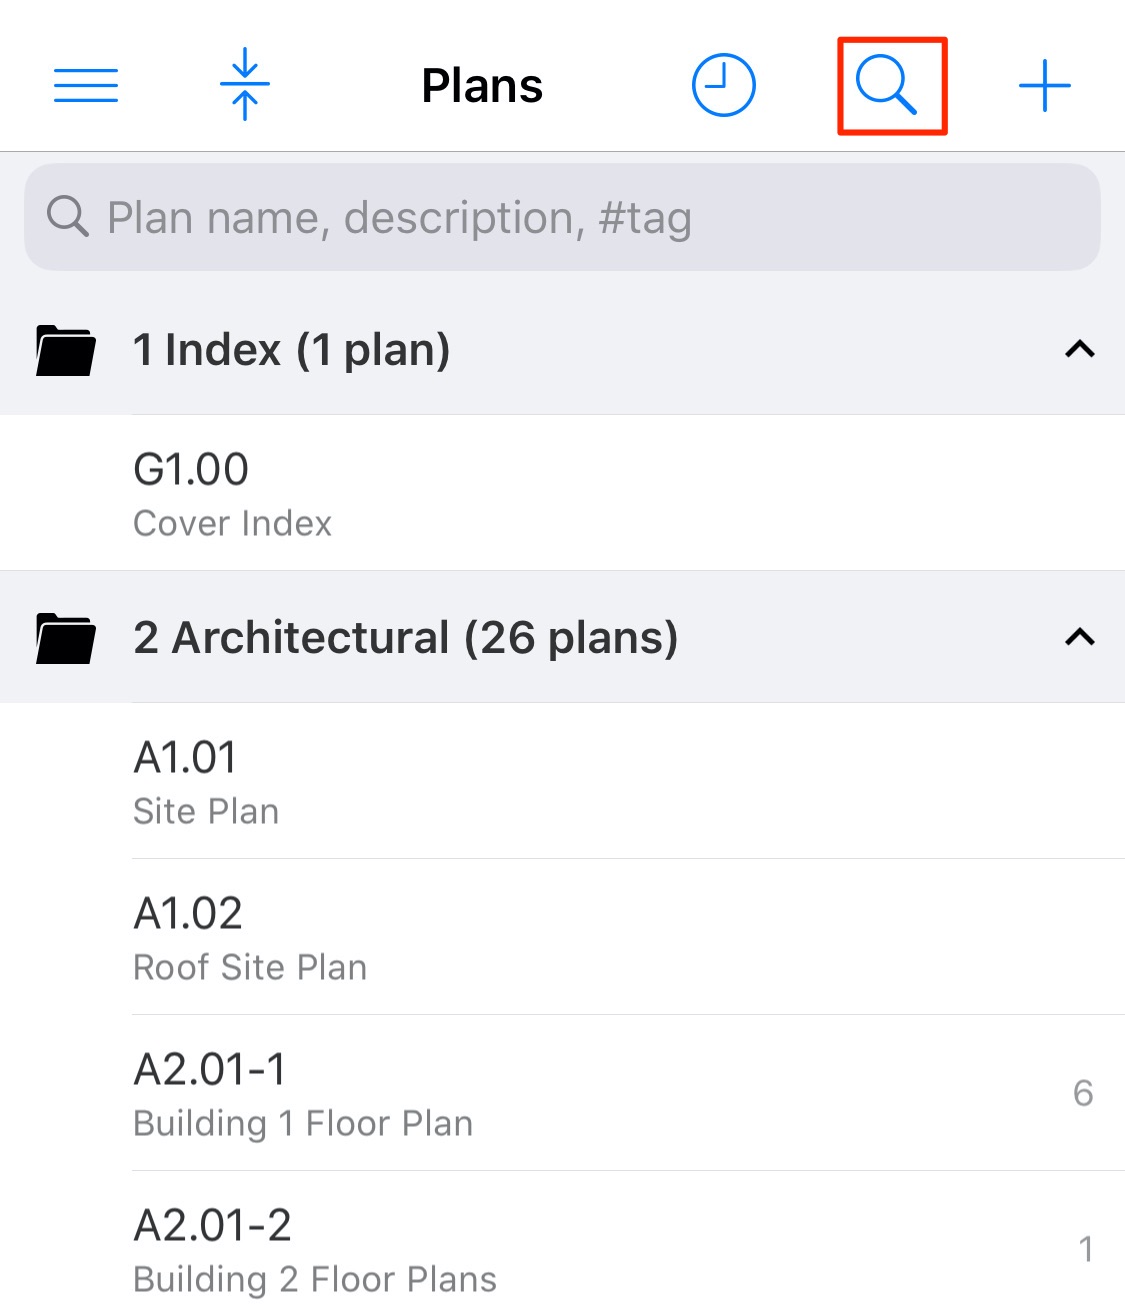Image resolution: width=1125 pixels, height=1314 pixels.
Task: Tap the folder icon beside 2 Architectural
Action: pos(65,638)
